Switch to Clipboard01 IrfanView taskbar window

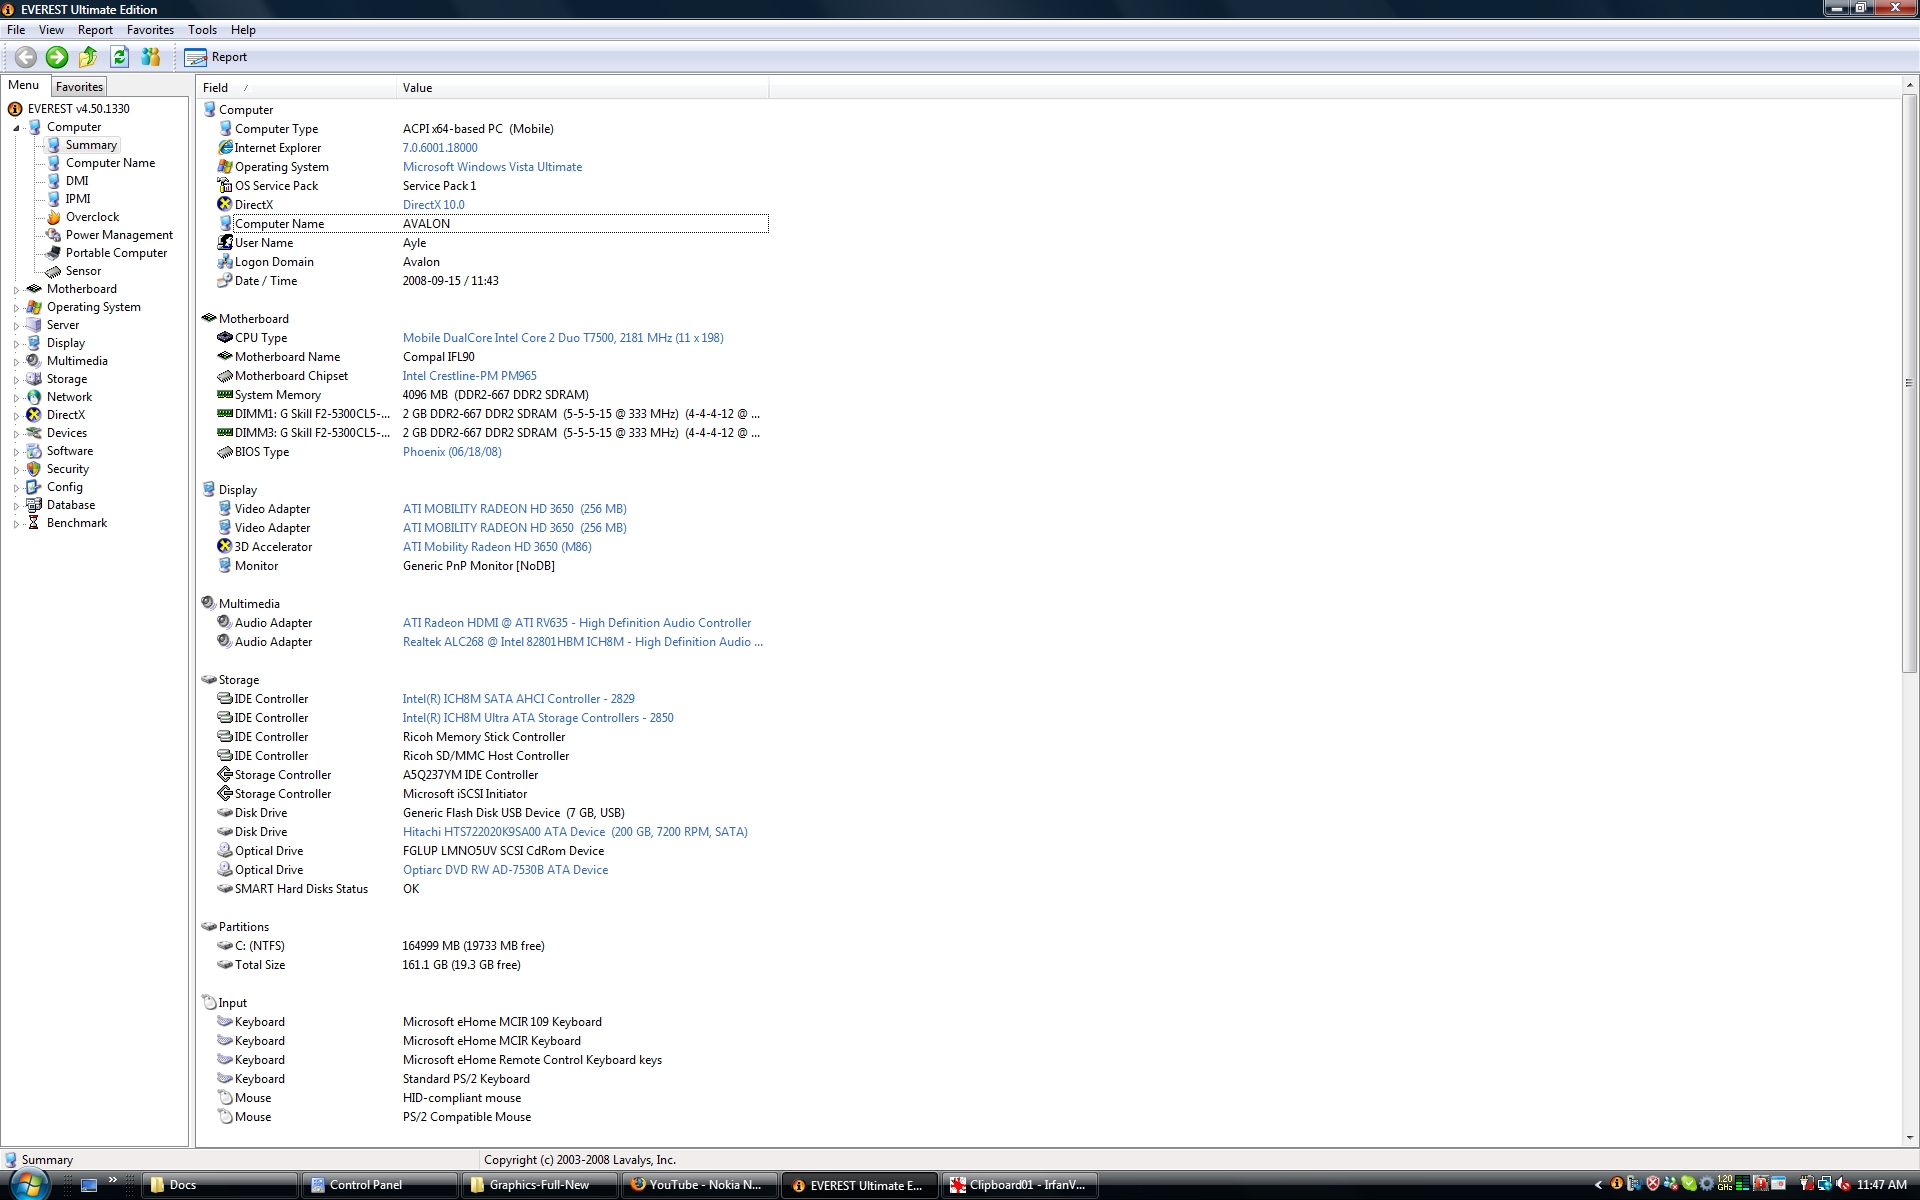pos(1020,1185)
